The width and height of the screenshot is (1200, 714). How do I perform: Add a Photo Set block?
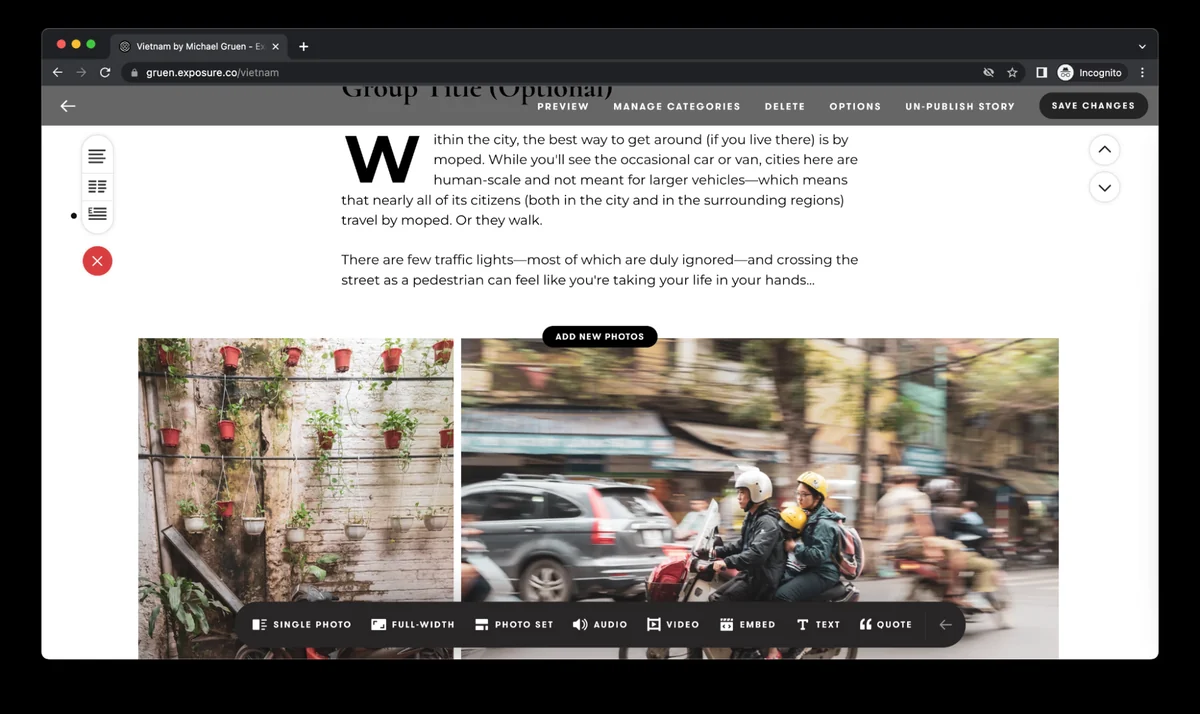coord(514,624)
